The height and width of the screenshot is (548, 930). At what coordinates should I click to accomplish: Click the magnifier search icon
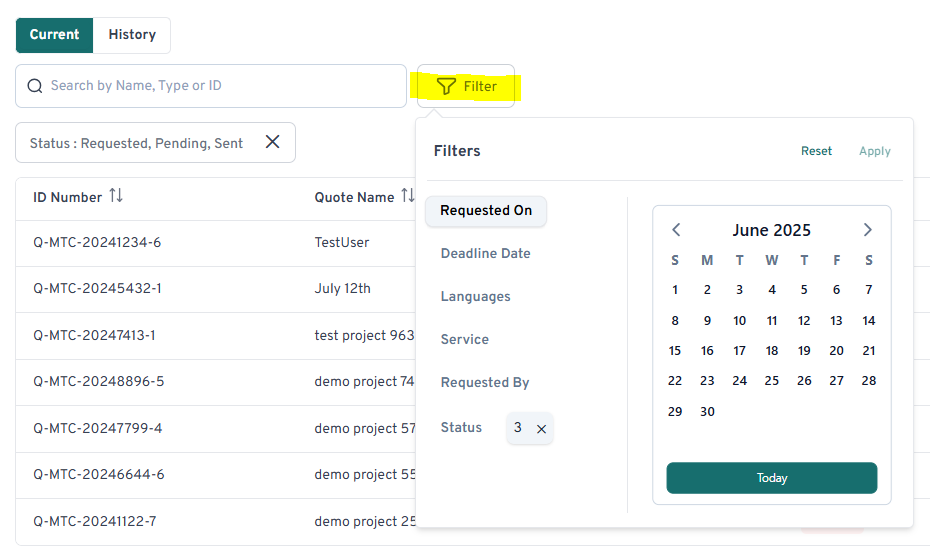point(35,86)
